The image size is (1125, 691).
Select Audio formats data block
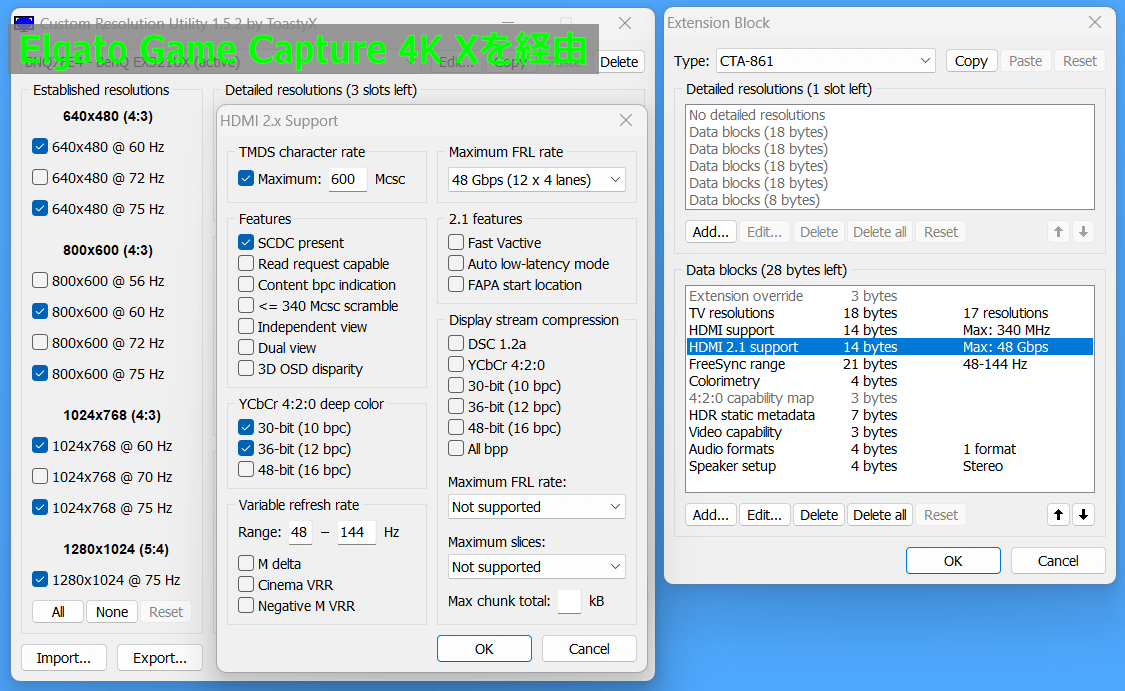click(x=890, y=449)
